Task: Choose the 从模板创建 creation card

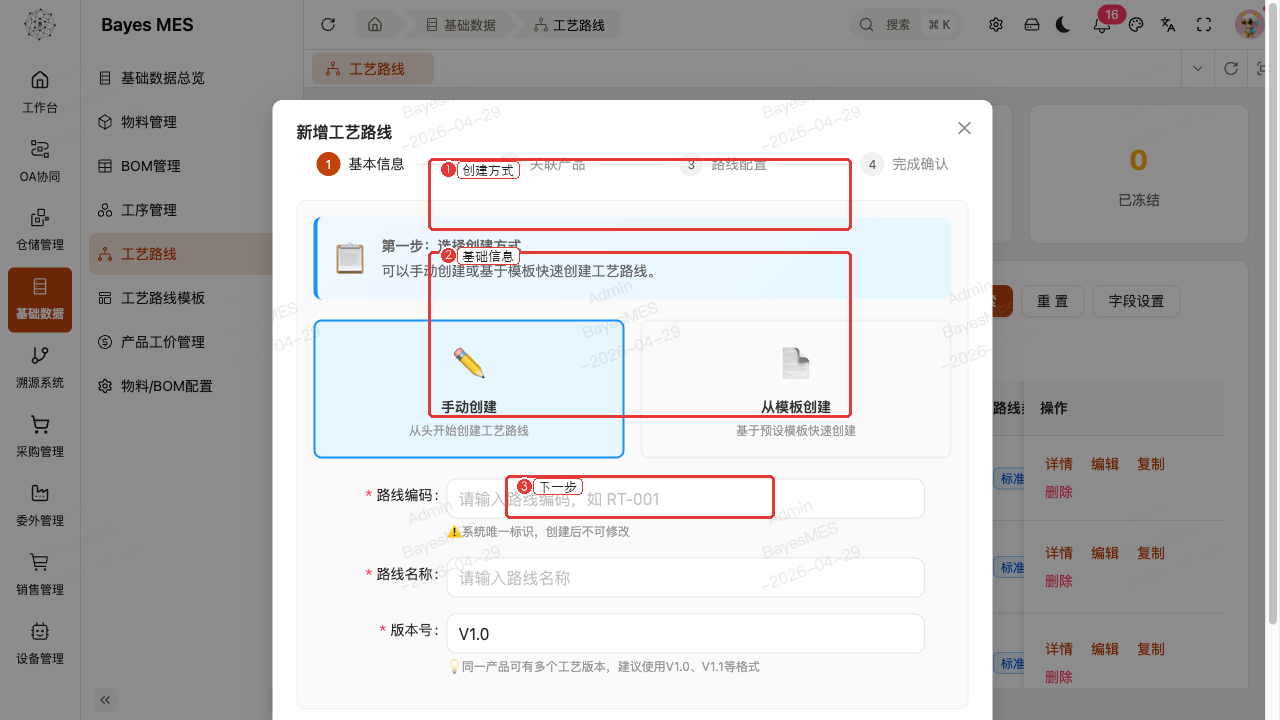Action: tap(796, 389)
